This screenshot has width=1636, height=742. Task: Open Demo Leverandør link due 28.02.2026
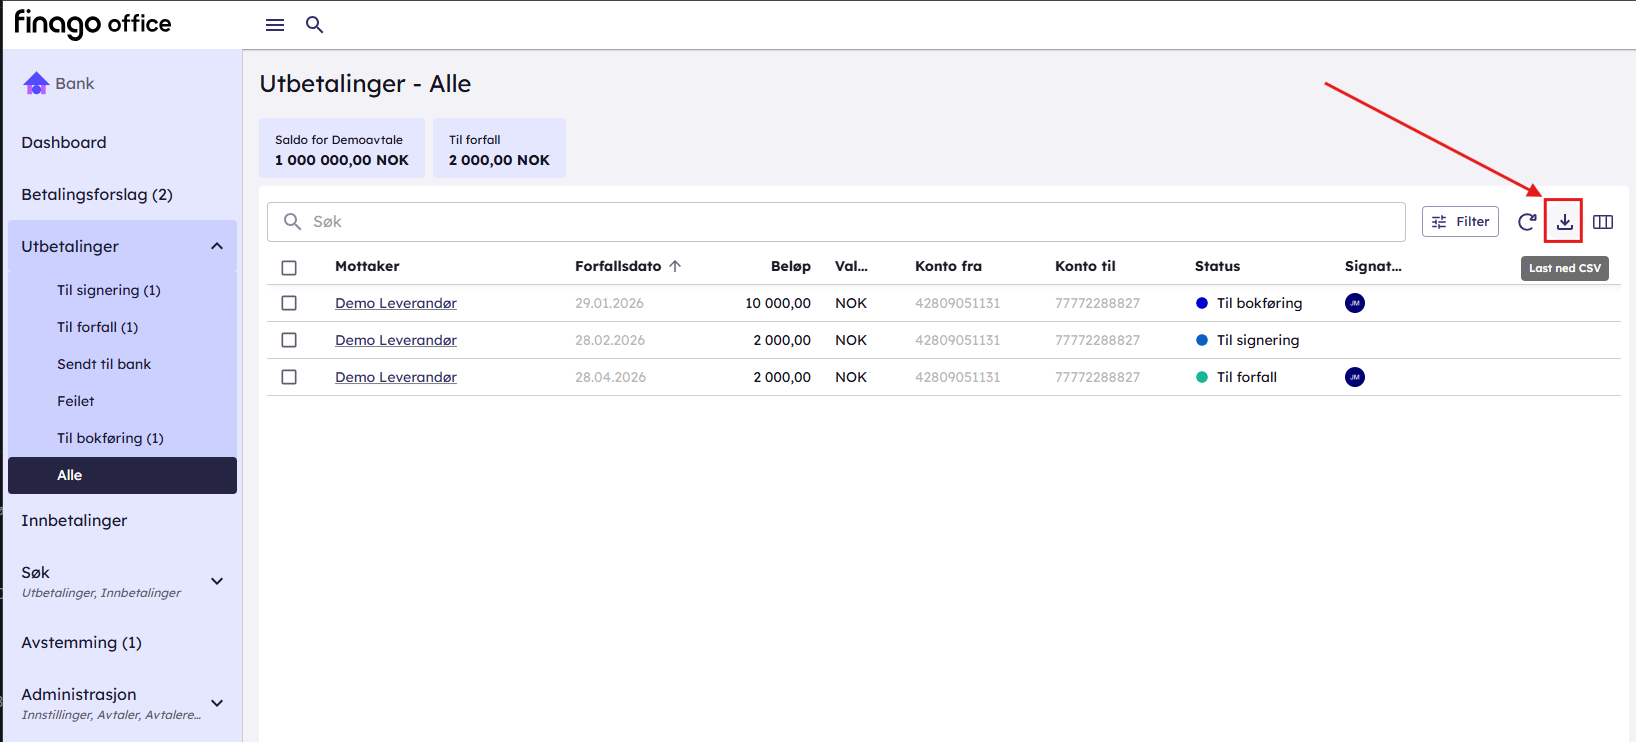tap(395, 340)
